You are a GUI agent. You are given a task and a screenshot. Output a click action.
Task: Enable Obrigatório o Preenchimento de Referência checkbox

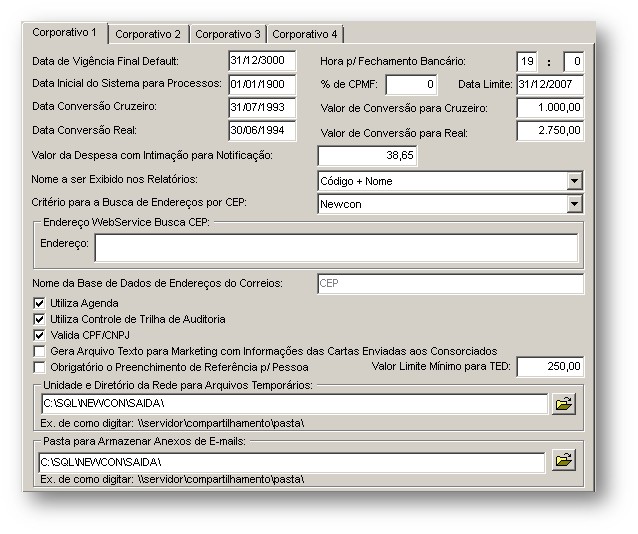[39, 367]
